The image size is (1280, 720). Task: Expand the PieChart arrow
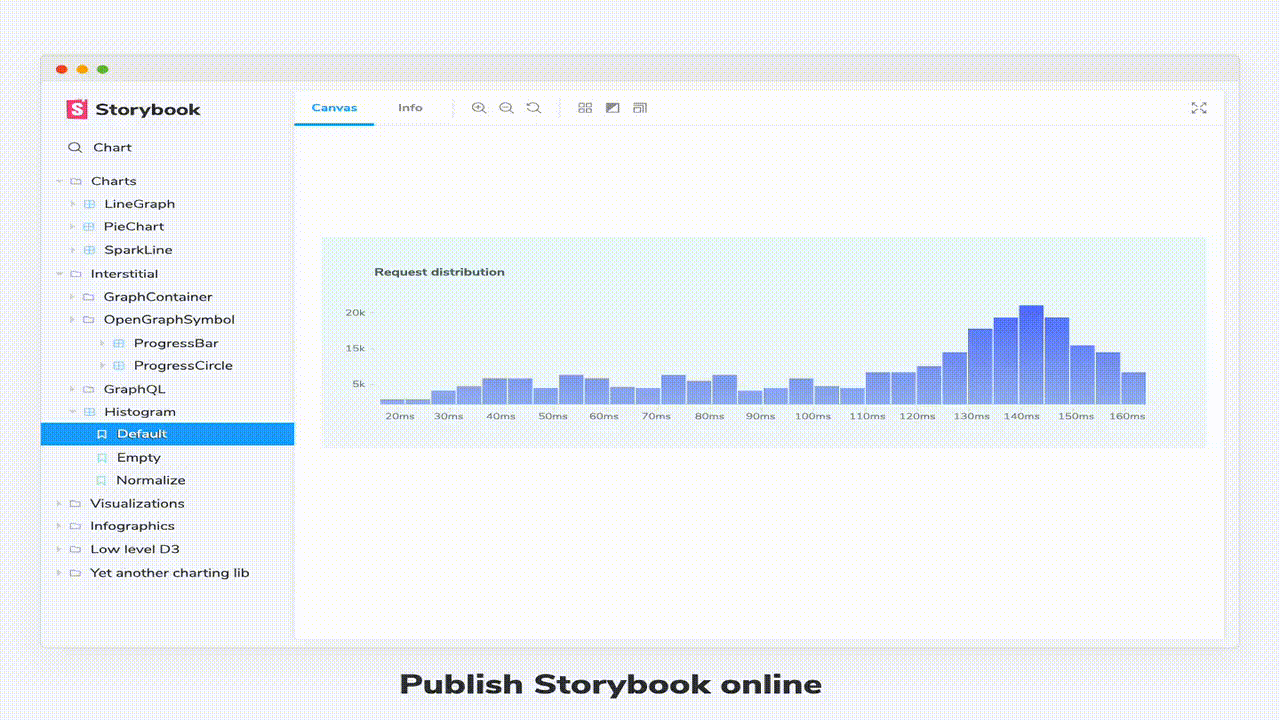coord(73,227)
